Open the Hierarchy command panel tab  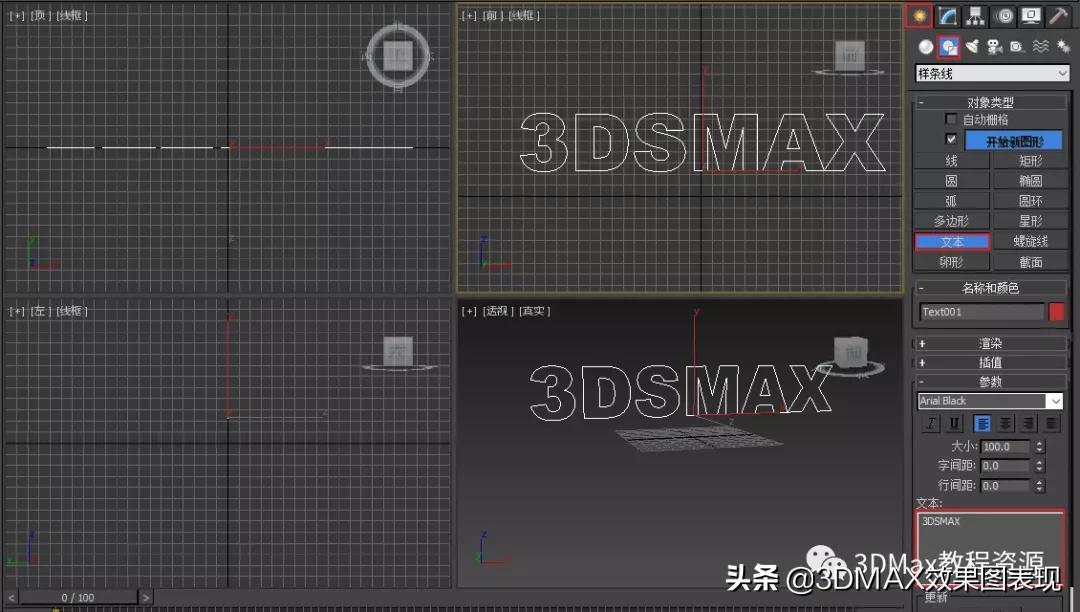coord(975,16)
